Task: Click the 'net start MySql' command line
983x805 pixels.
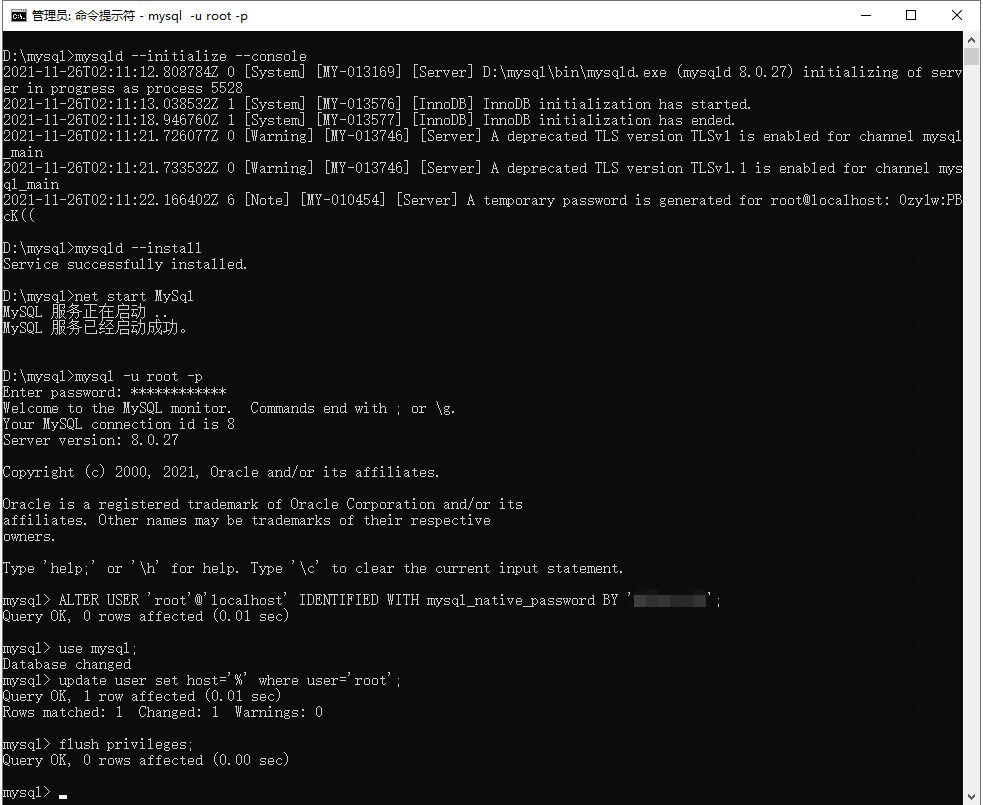Action: 98,297
